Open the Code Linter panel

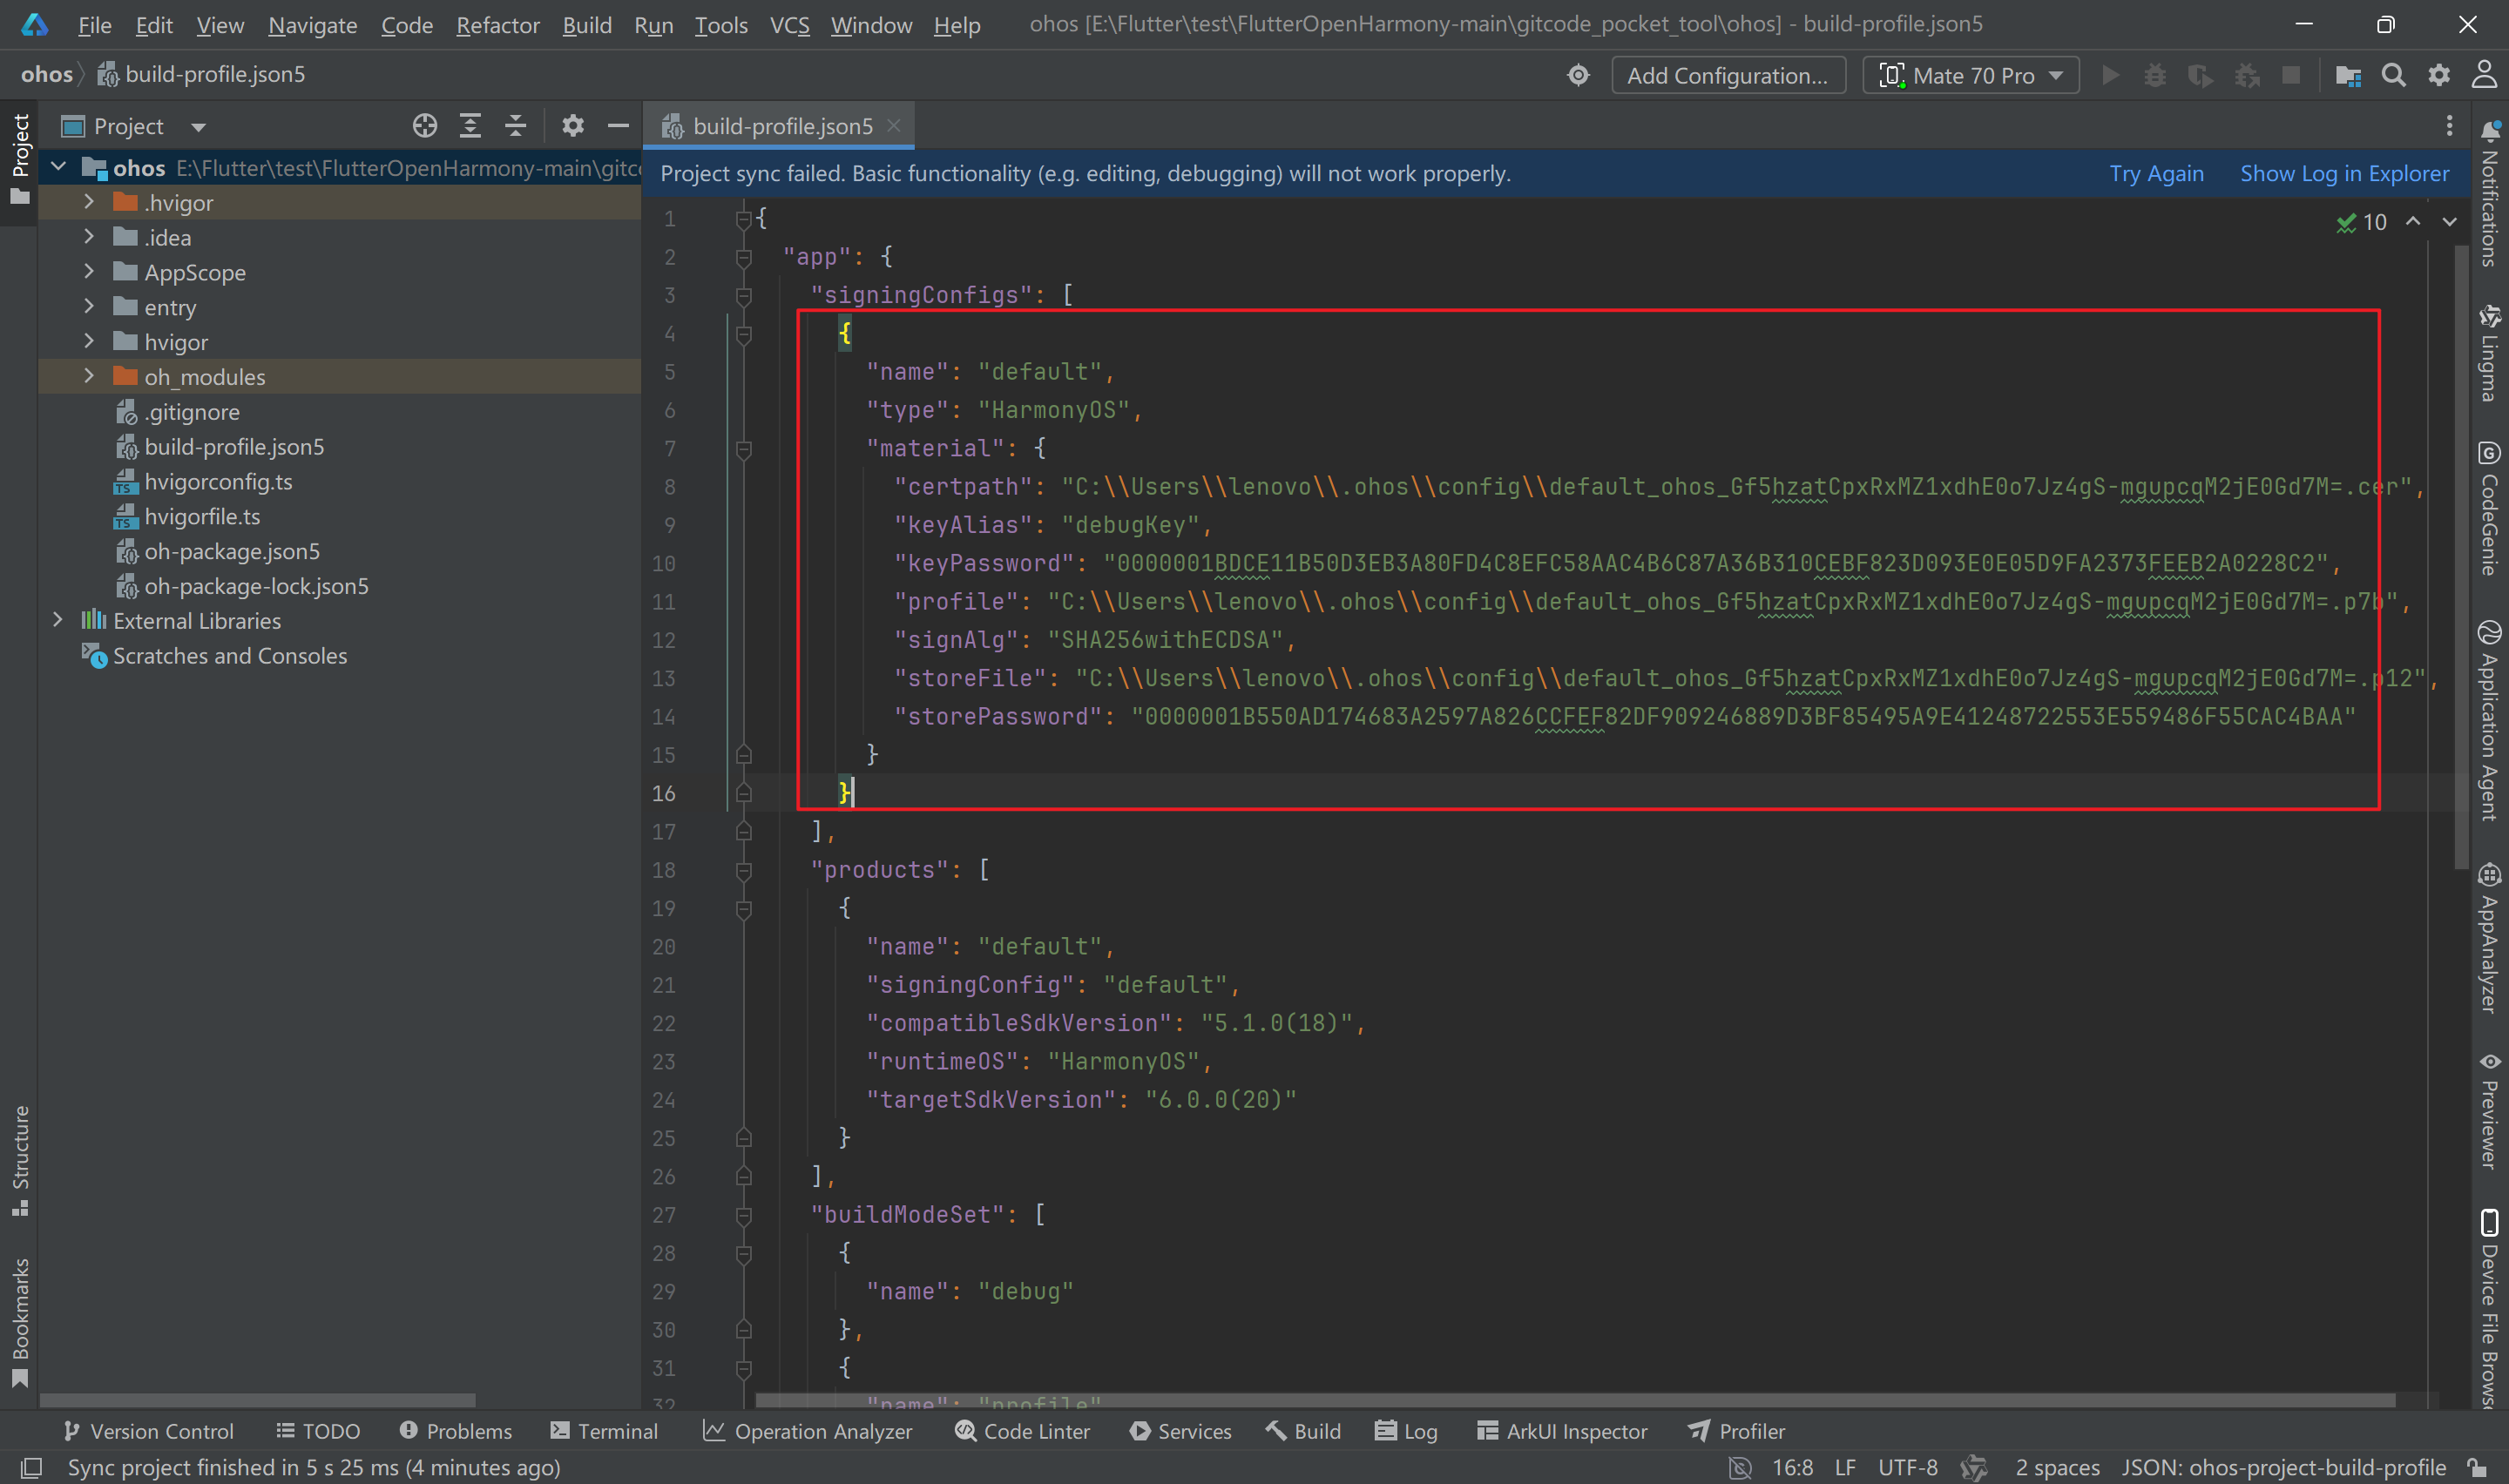(x=1023, y=1430)
